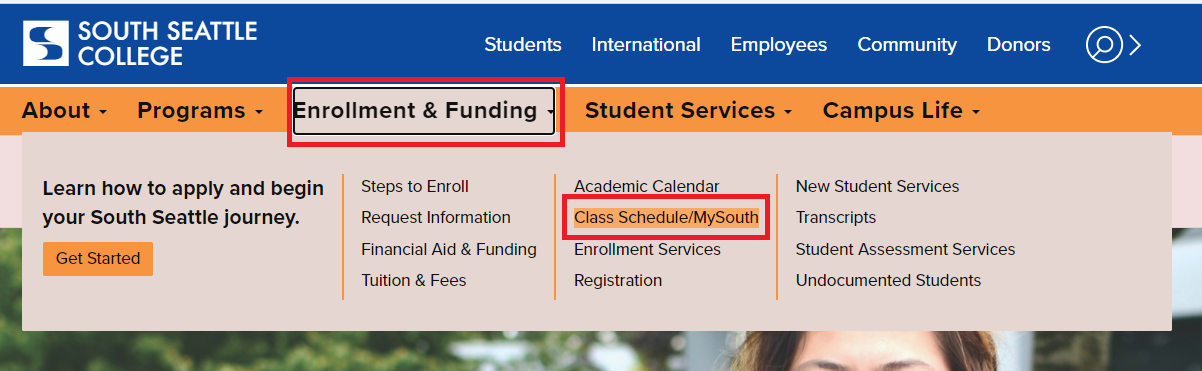Open the Campus Life dropdown

[901, 111]
